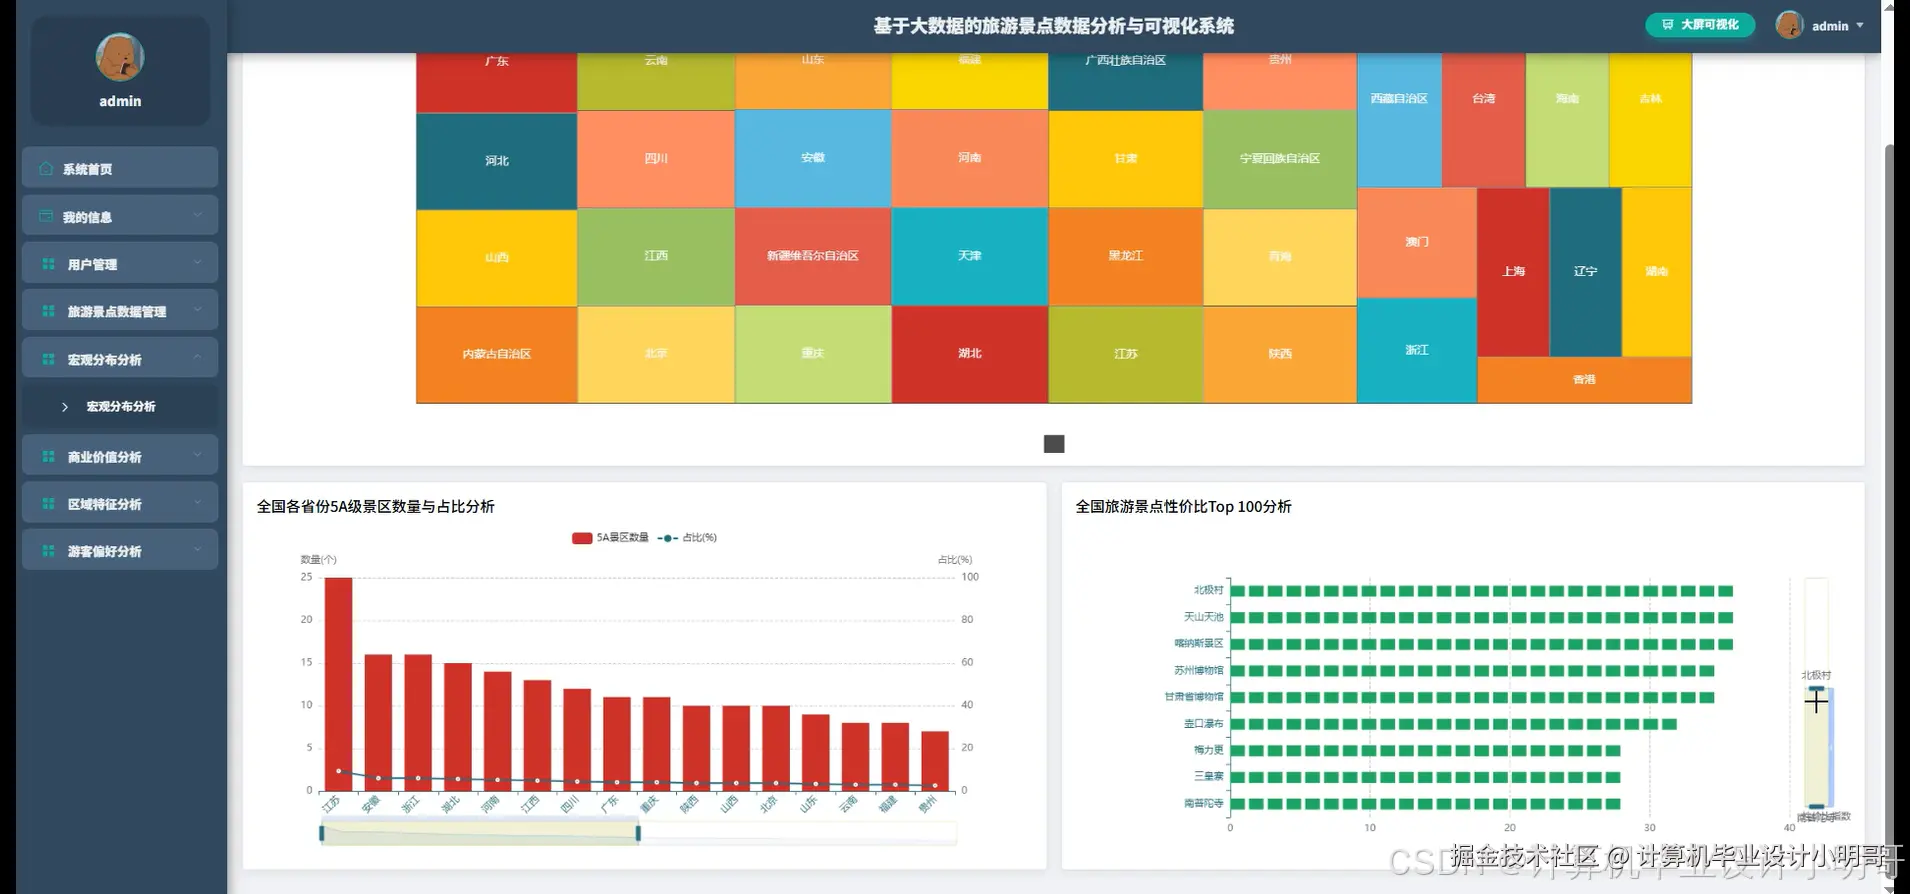The height and width of the screenshot is (894, 1910).
Task: Open the admin dropdown arrow in header
Action: click(x=1860, y=26)
